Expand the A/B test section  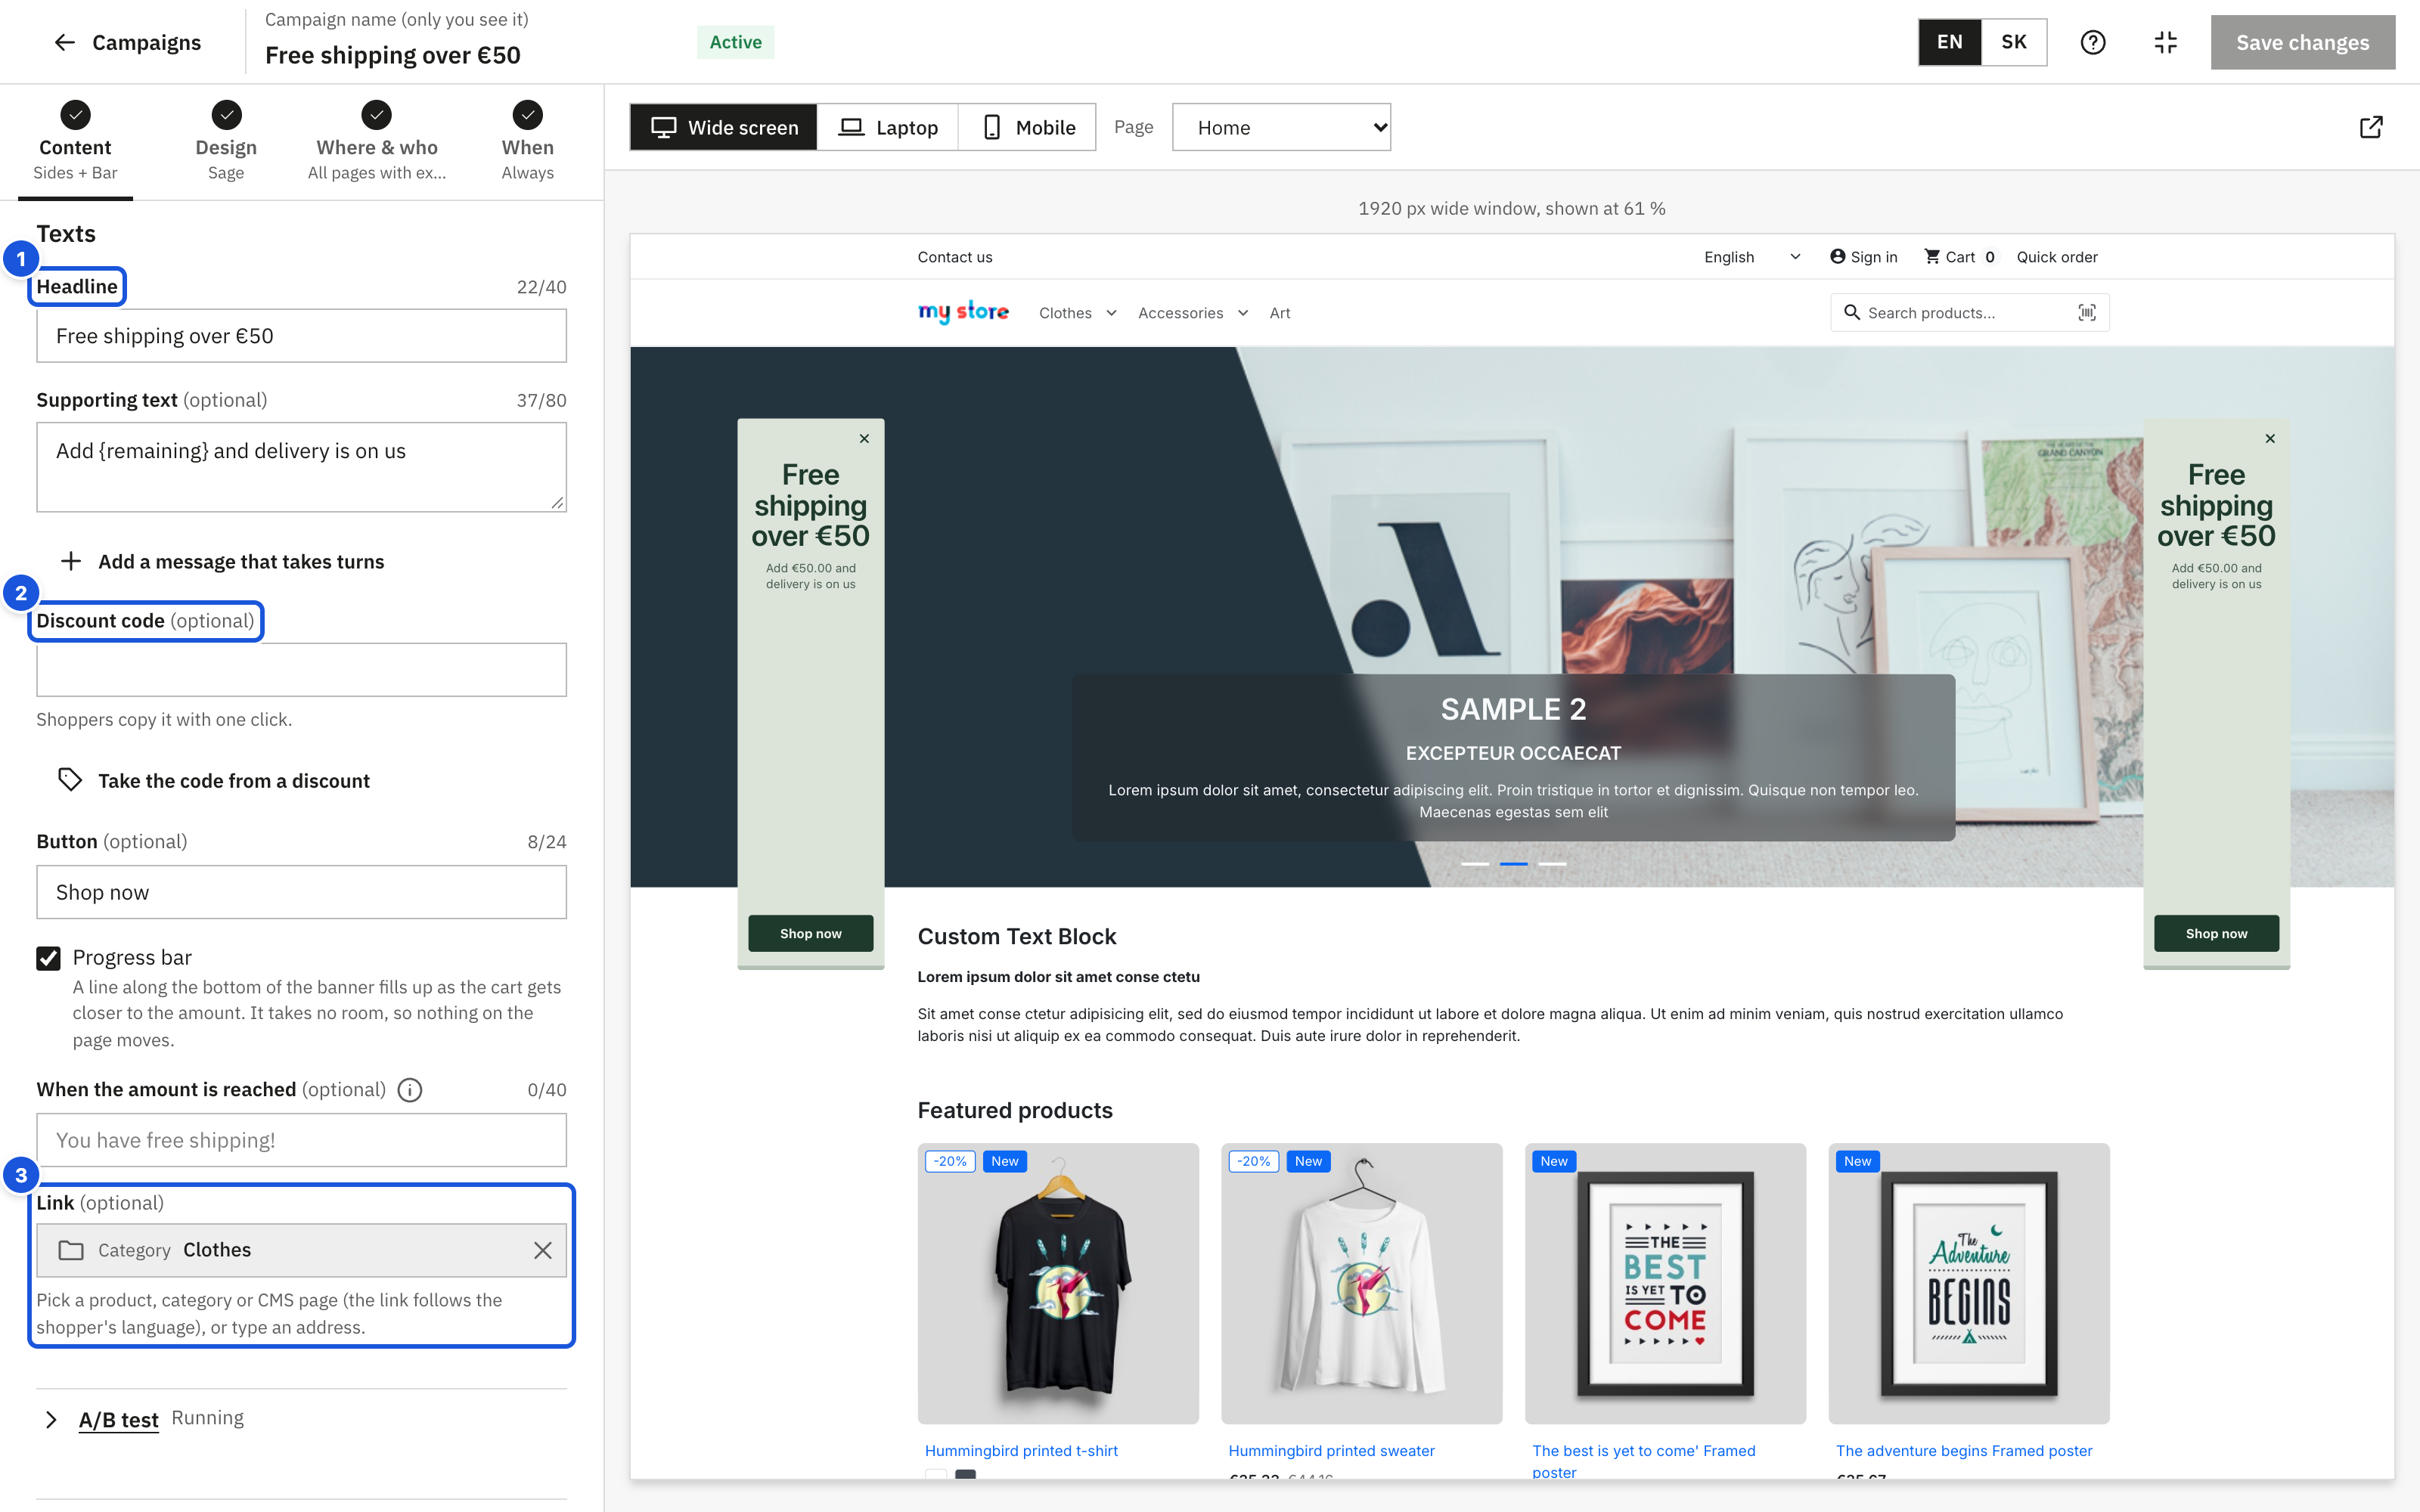pyautogui.click(x=52, y=1419)
